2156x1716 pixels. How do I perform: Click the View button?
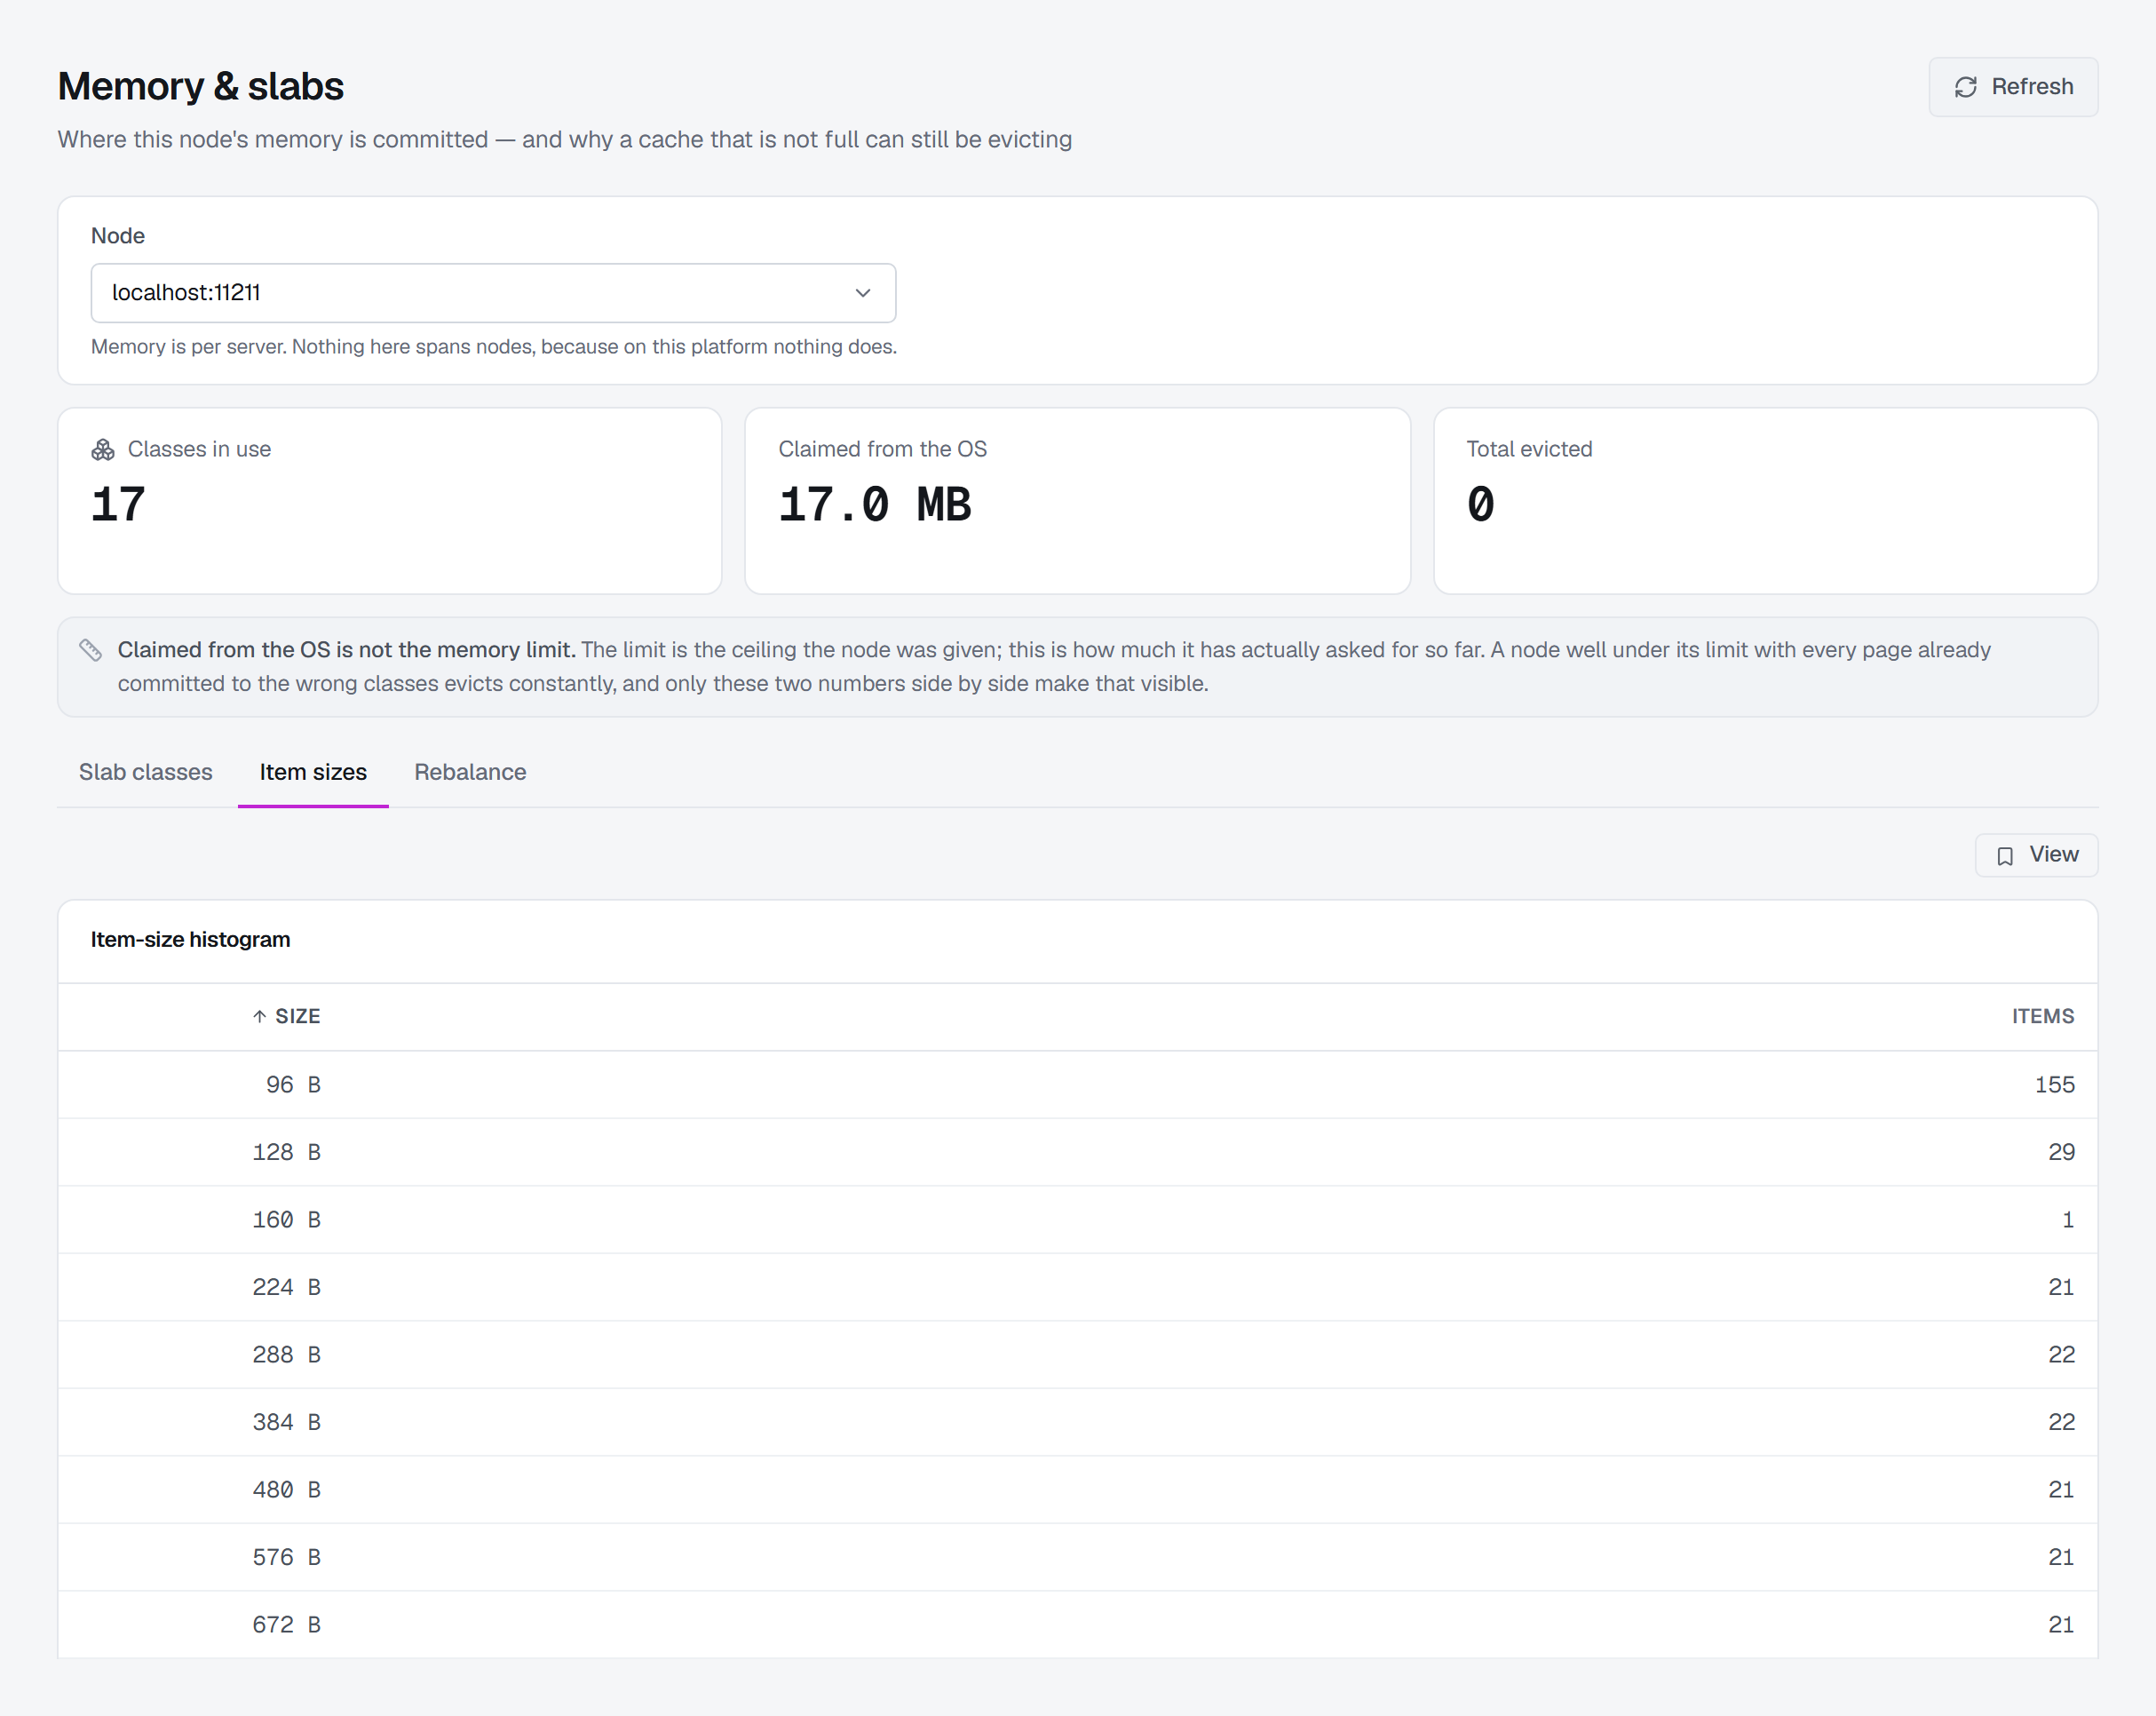(2036, 855)
